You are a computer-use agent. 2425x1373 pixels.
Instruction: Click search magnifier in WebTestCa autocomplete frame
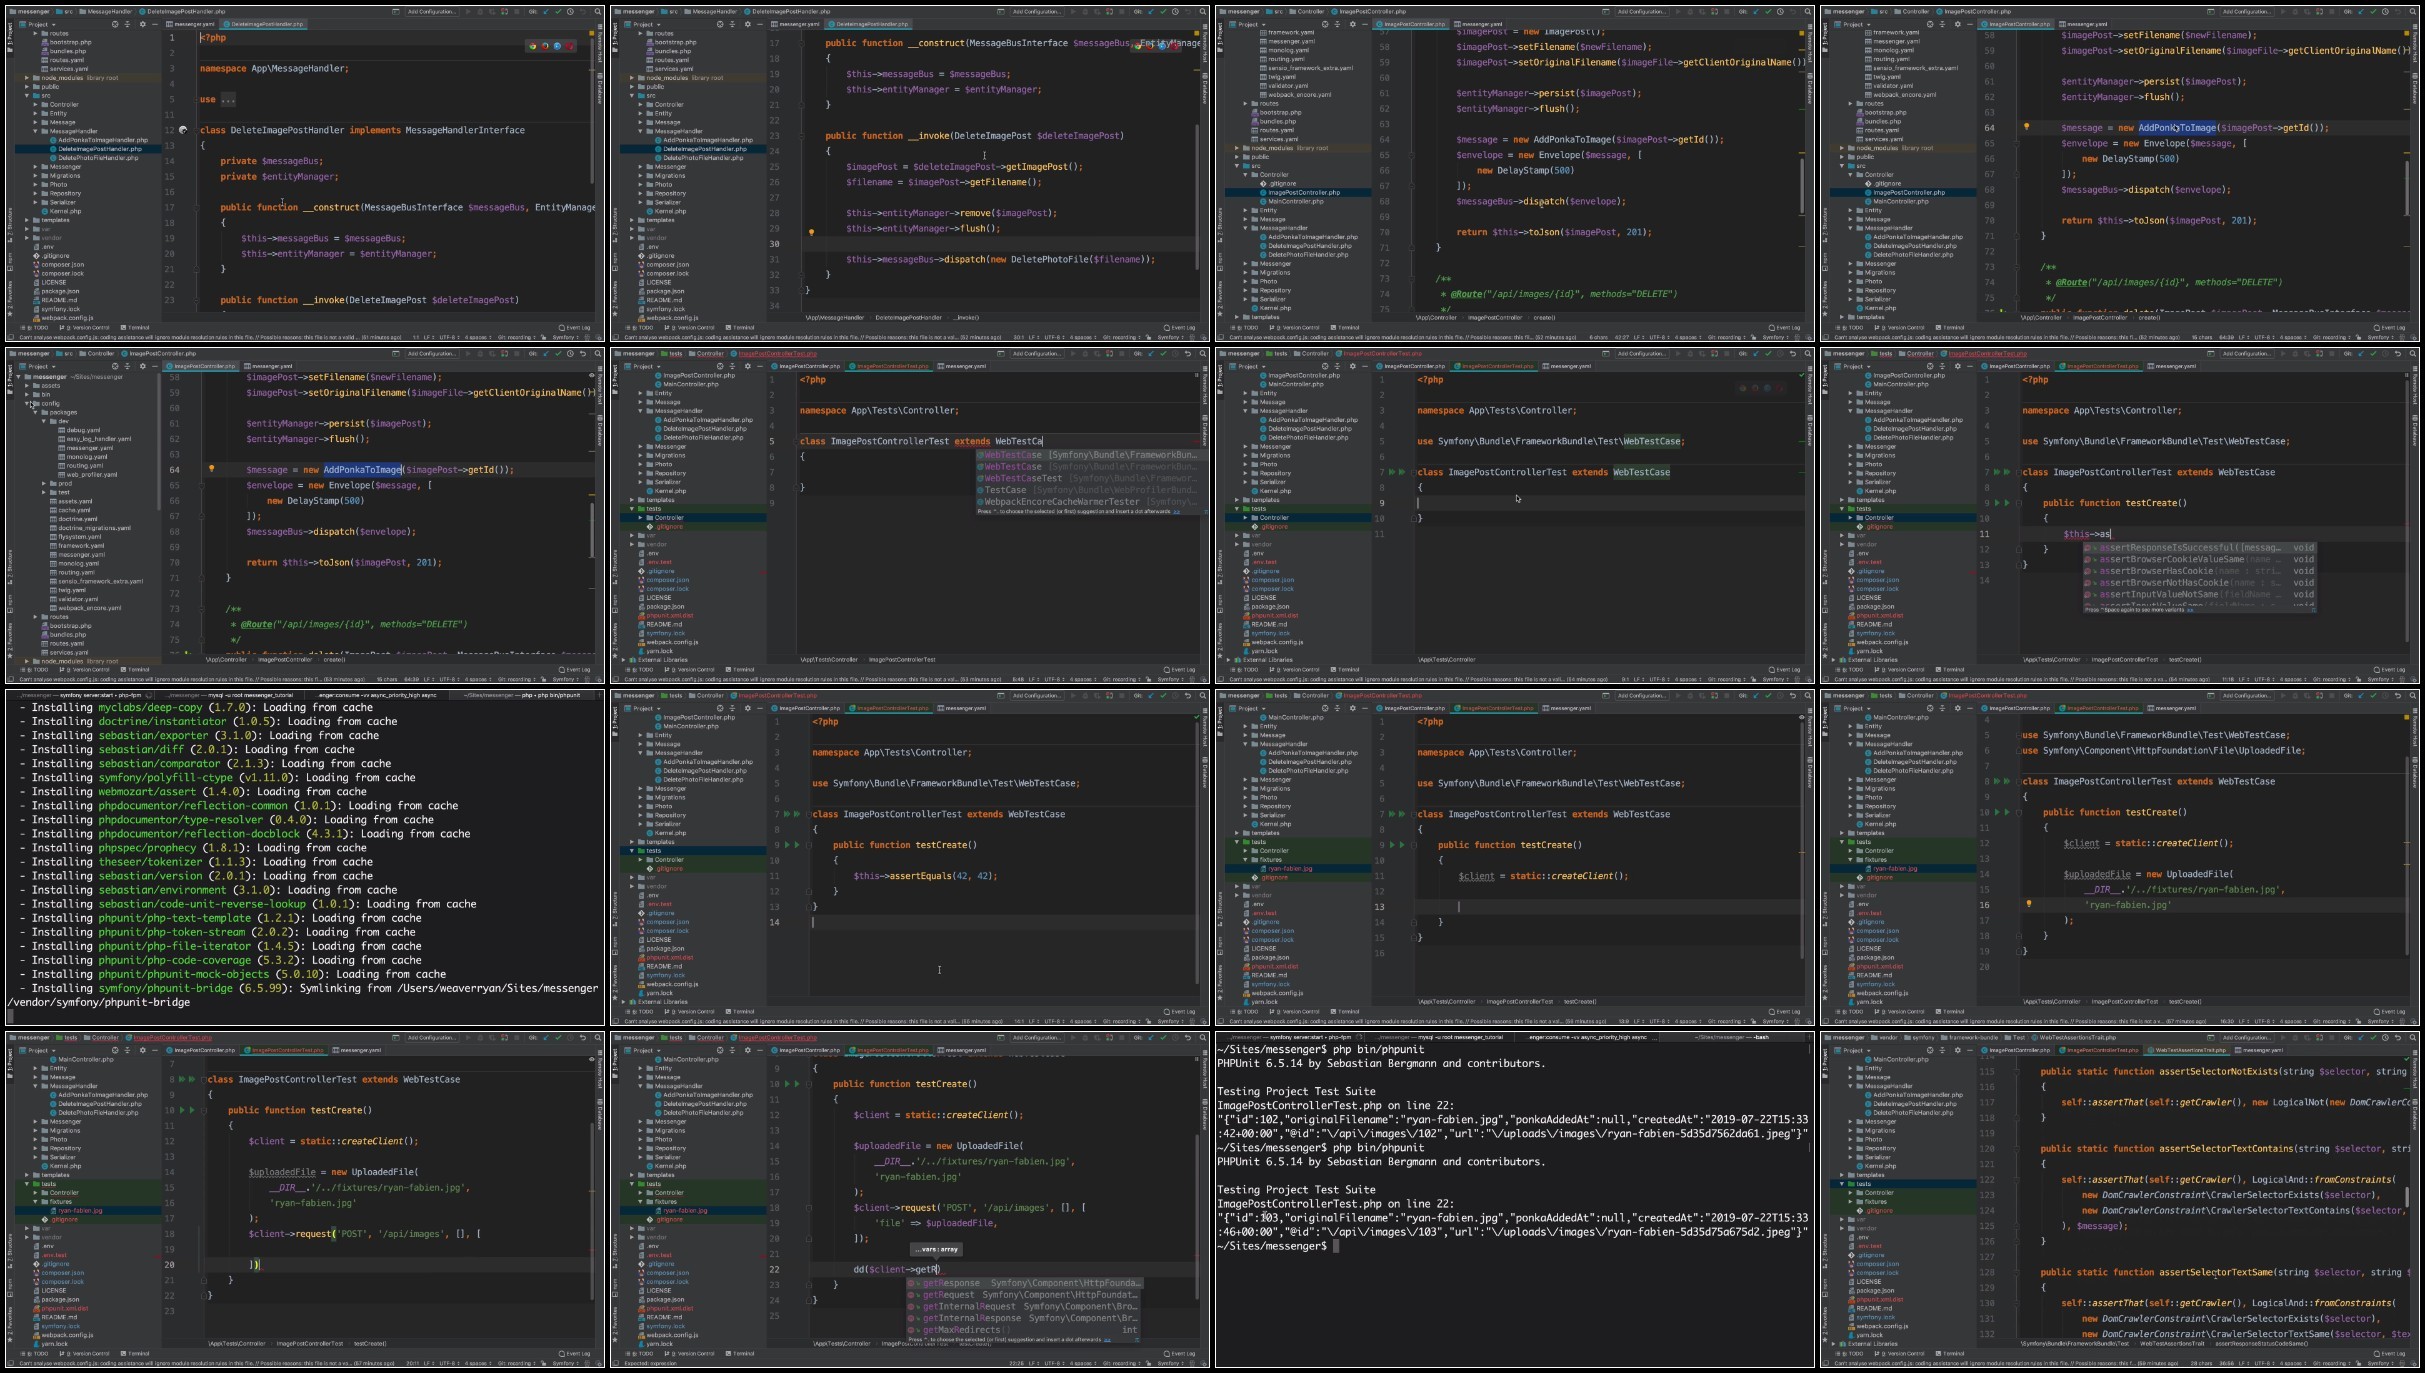1203,353
